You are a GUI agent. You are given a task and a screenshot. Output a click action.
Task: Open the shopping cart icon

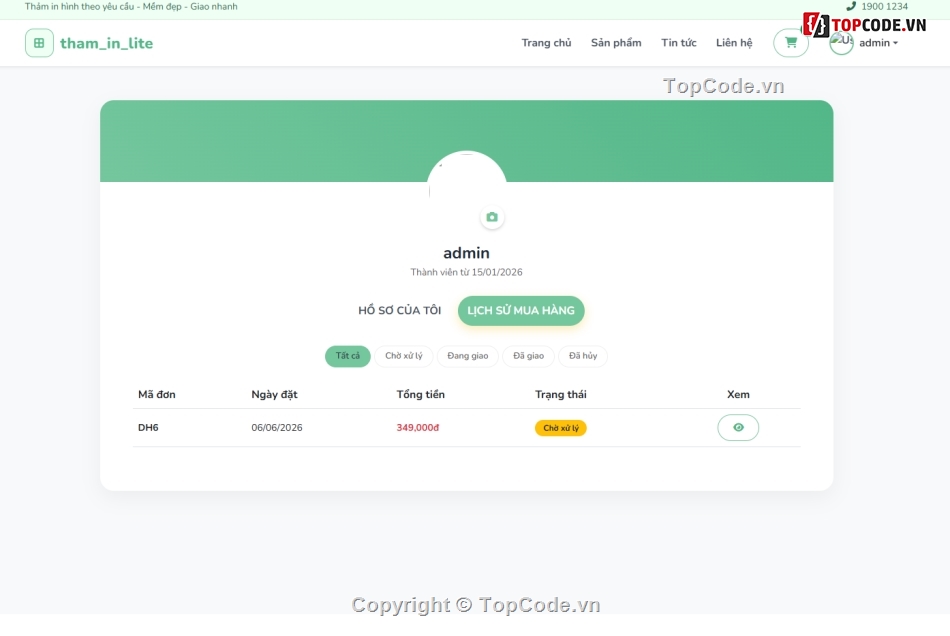click(791, 42)
